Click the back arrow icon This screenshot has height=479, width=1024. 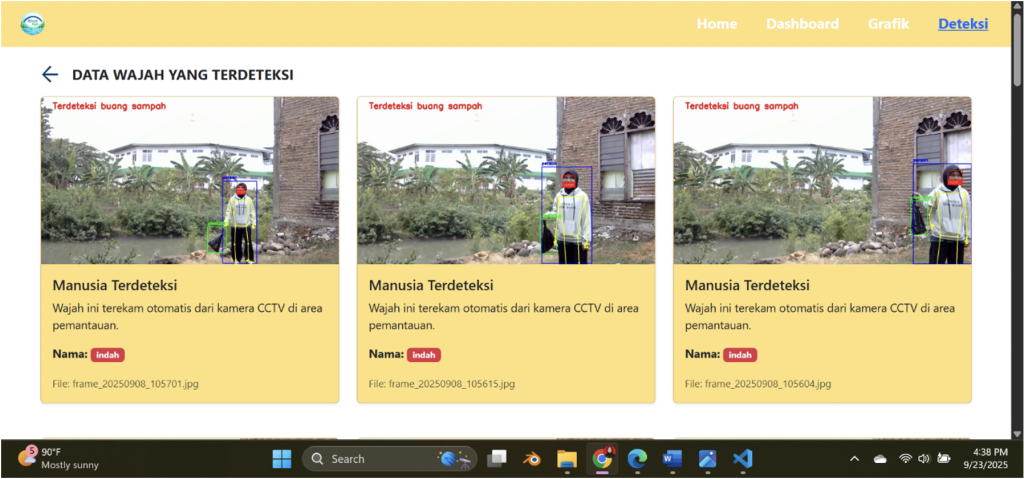pos(50,74)
